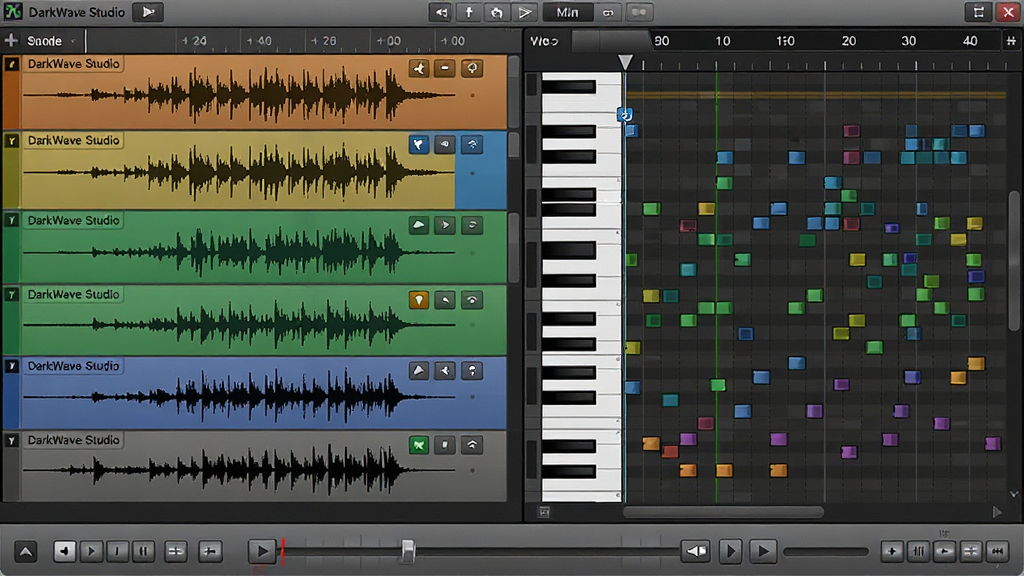Click the skip-back button in bottom transport
Screen dimensions: 1024x576
pos(65,552)
